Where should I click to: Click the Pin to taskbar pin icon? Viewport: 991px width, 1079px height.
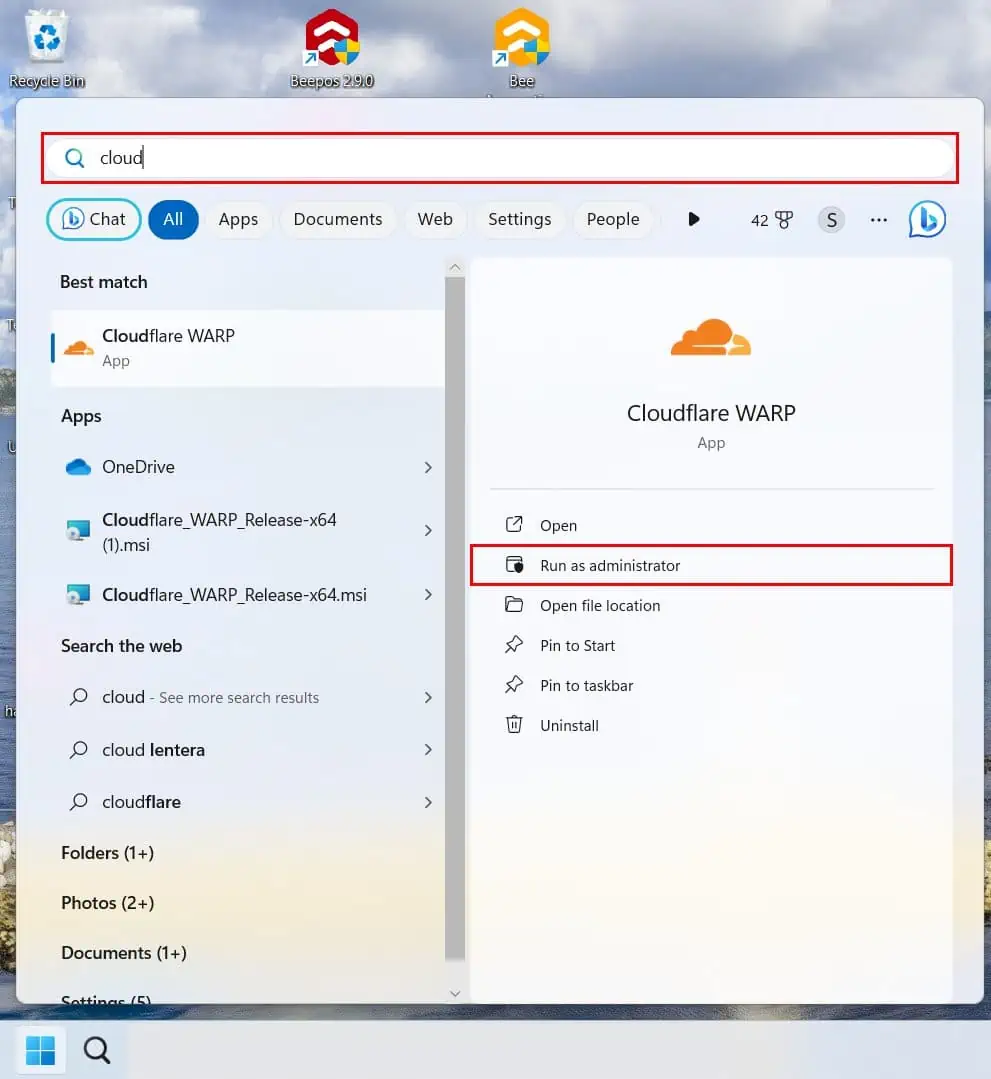click(x=514, y=685)
